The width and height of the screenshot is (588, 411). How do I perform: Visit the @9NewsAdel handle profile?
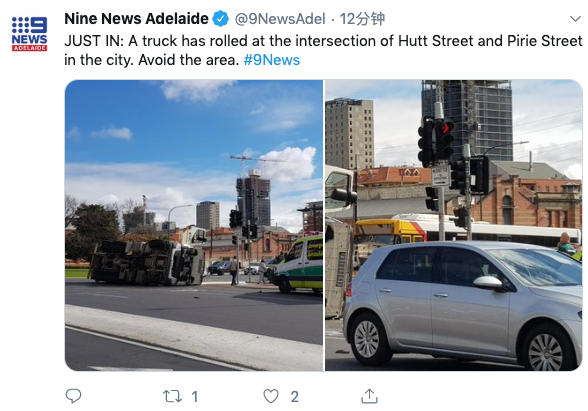pos(280,19)
